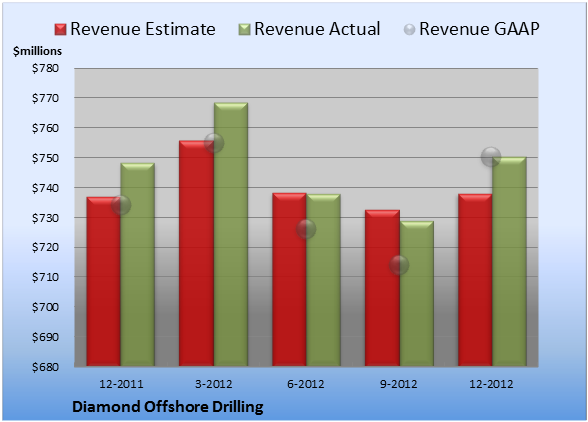Select the GAAP marker for 9-2012
The image size is (588, 422).
coord(399,265)
